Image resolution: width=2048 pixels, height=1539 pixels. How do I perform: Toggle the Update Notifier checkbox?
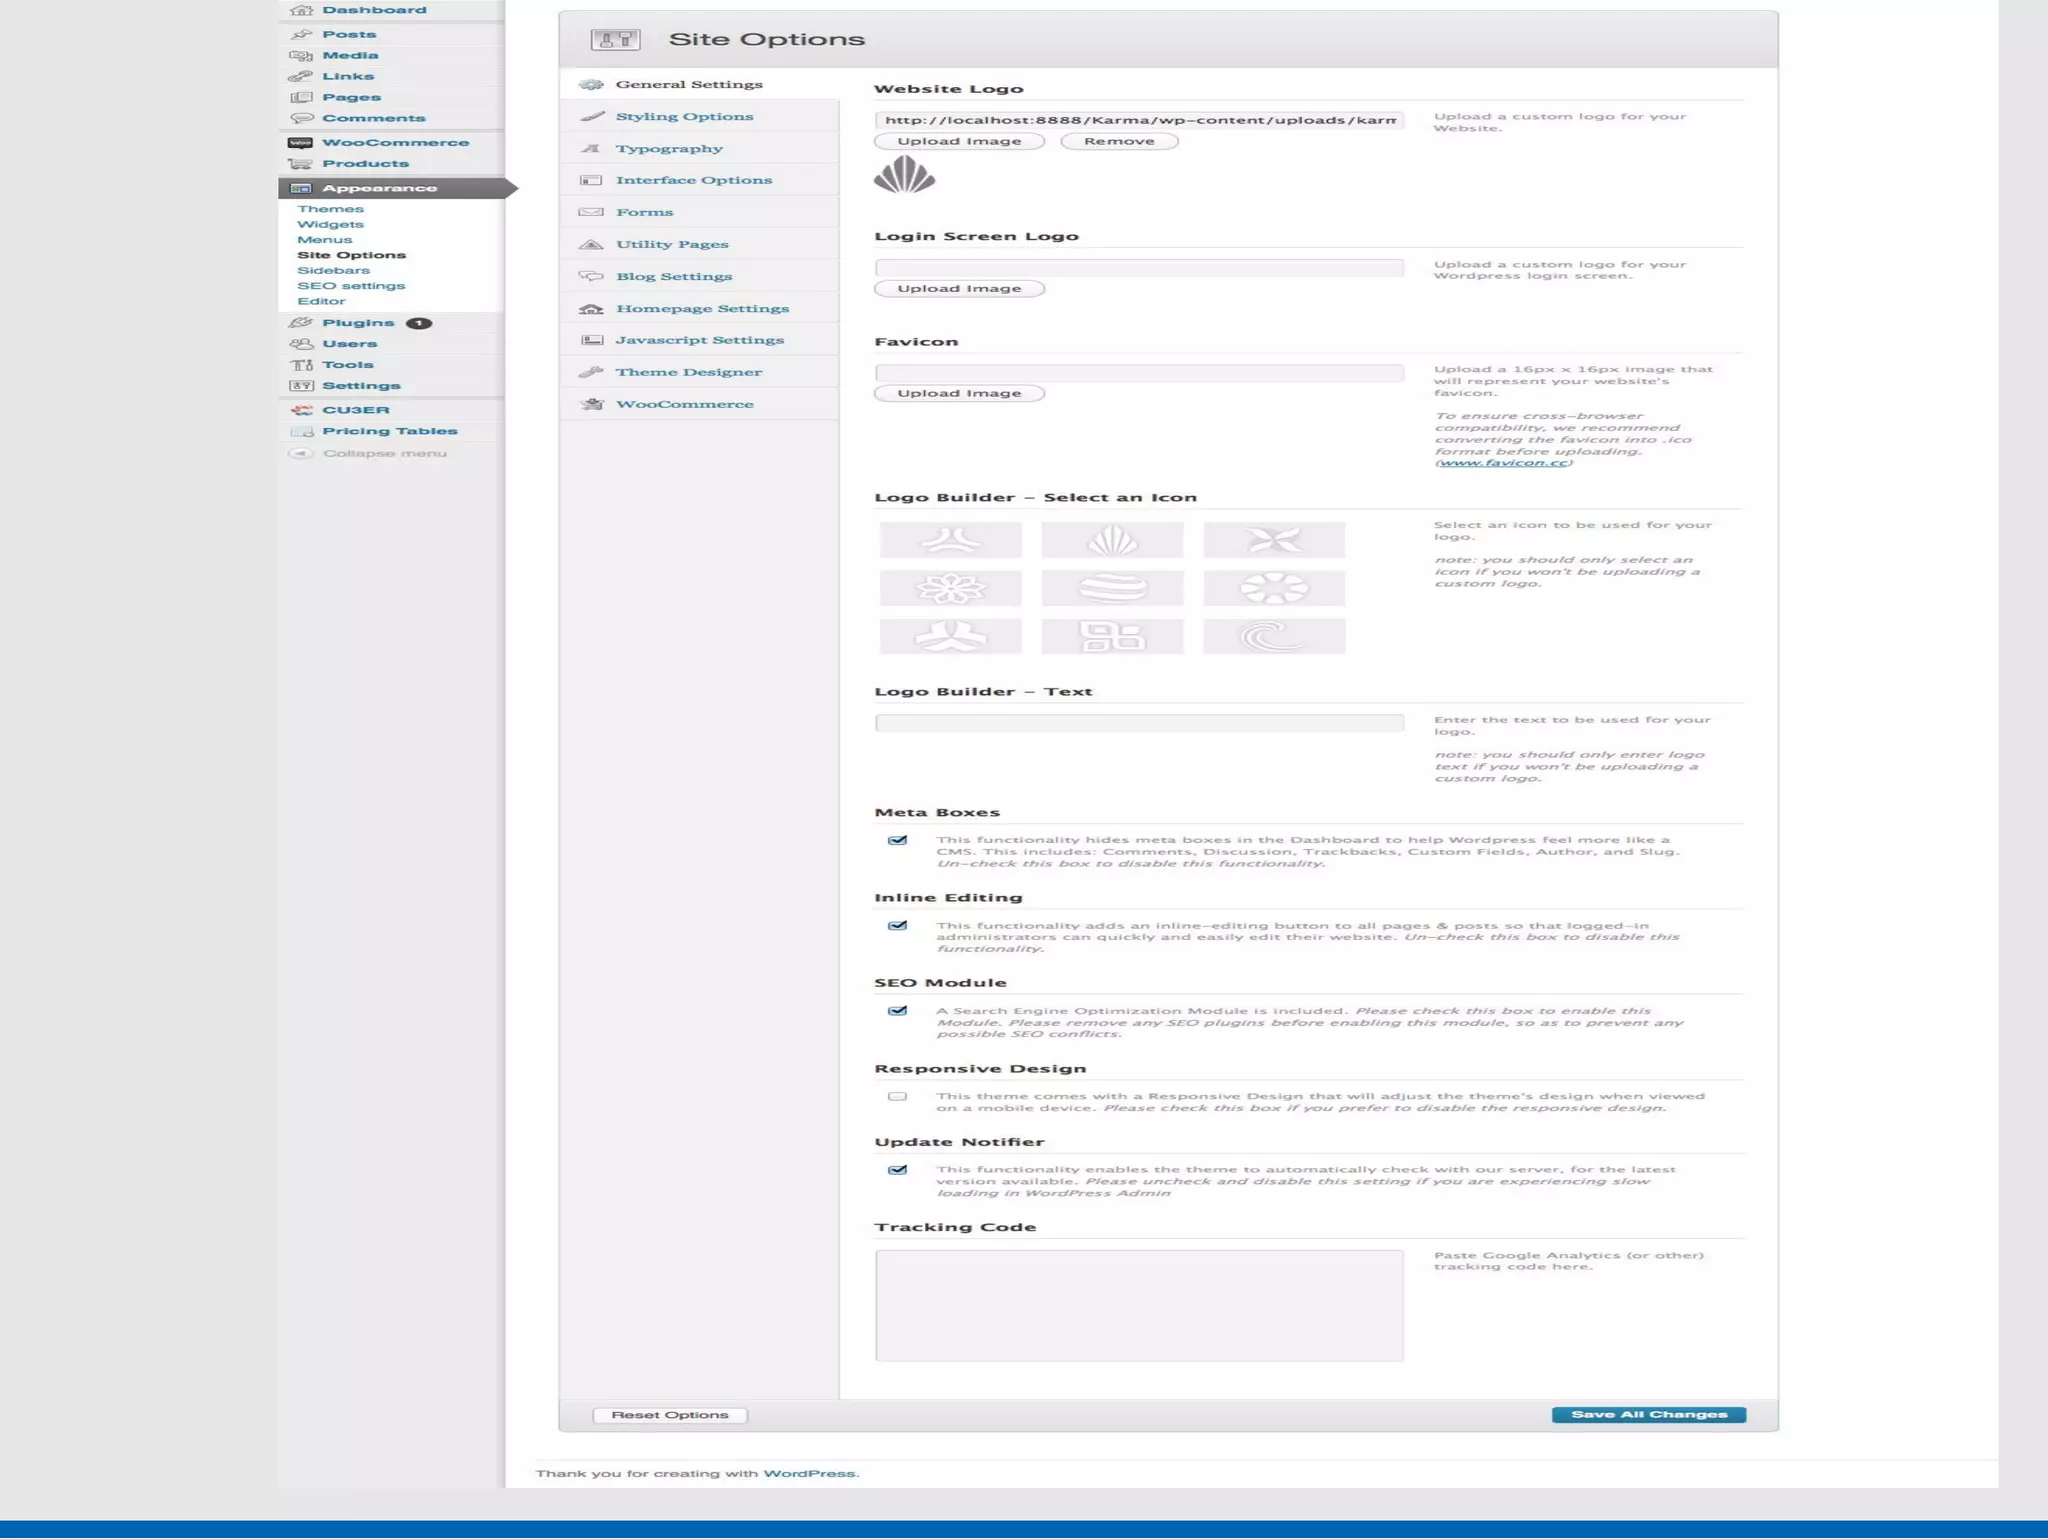point(897,1170)
